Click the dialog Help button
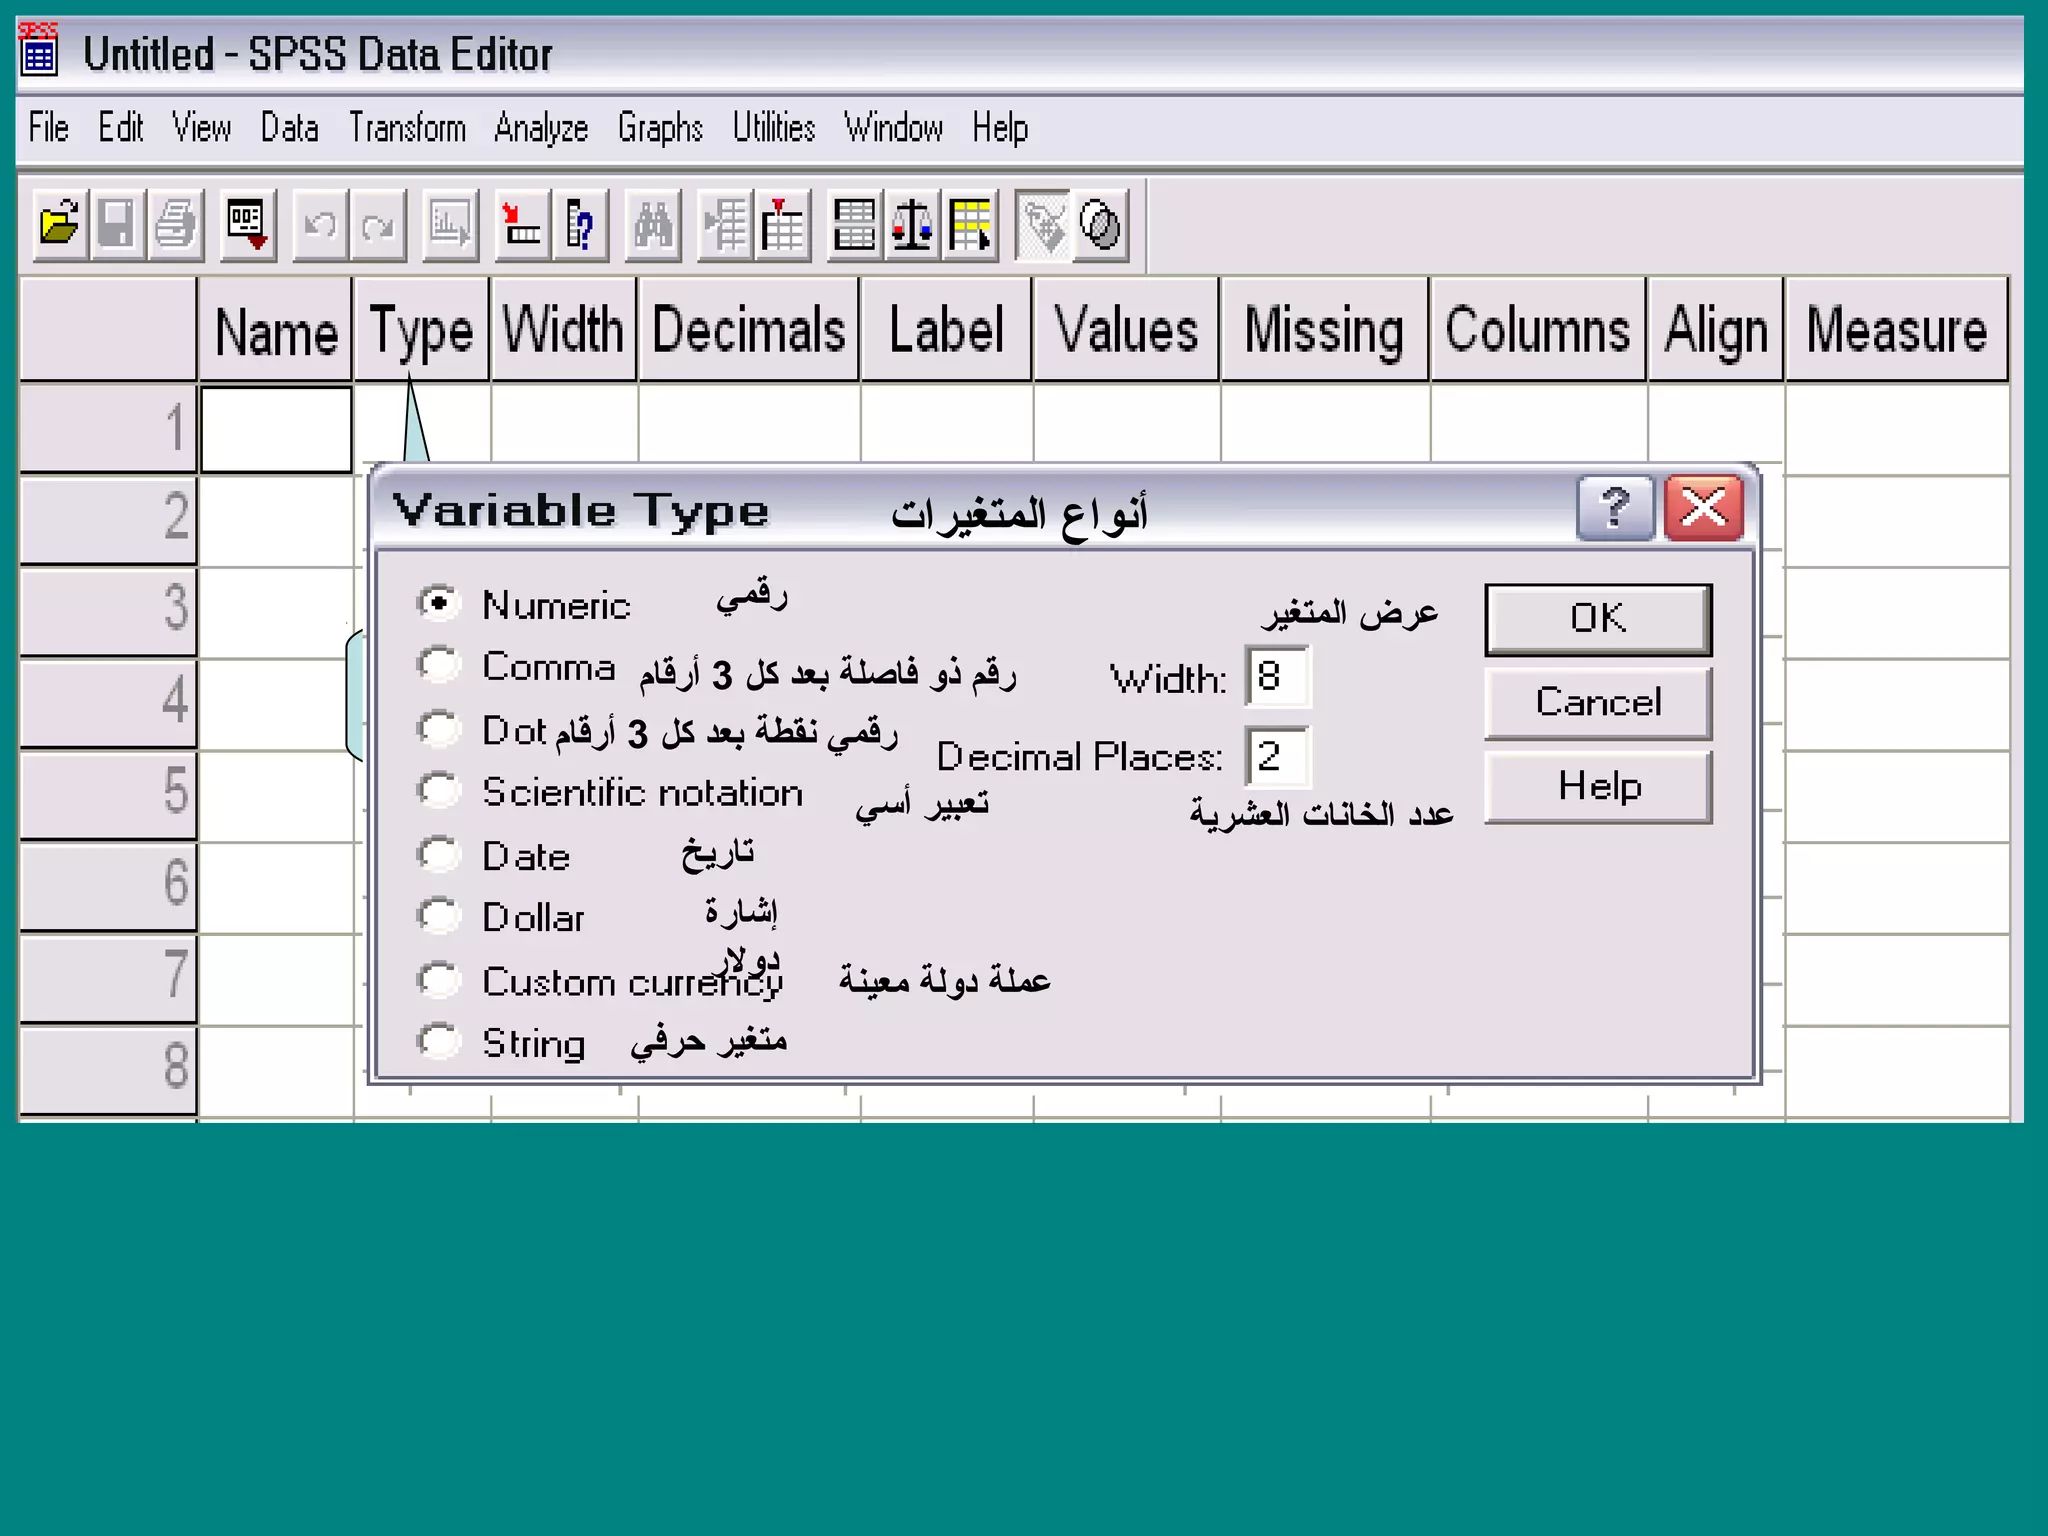 (1598, 787)
